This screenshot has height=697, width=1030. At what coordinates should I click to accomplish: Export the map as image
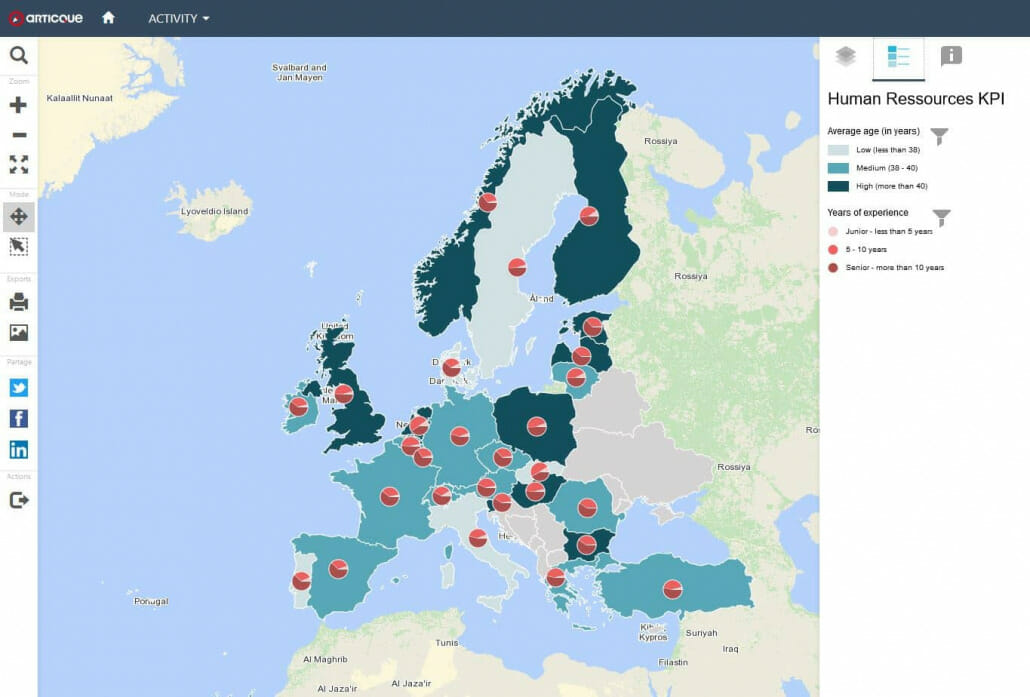coord(18,333)
